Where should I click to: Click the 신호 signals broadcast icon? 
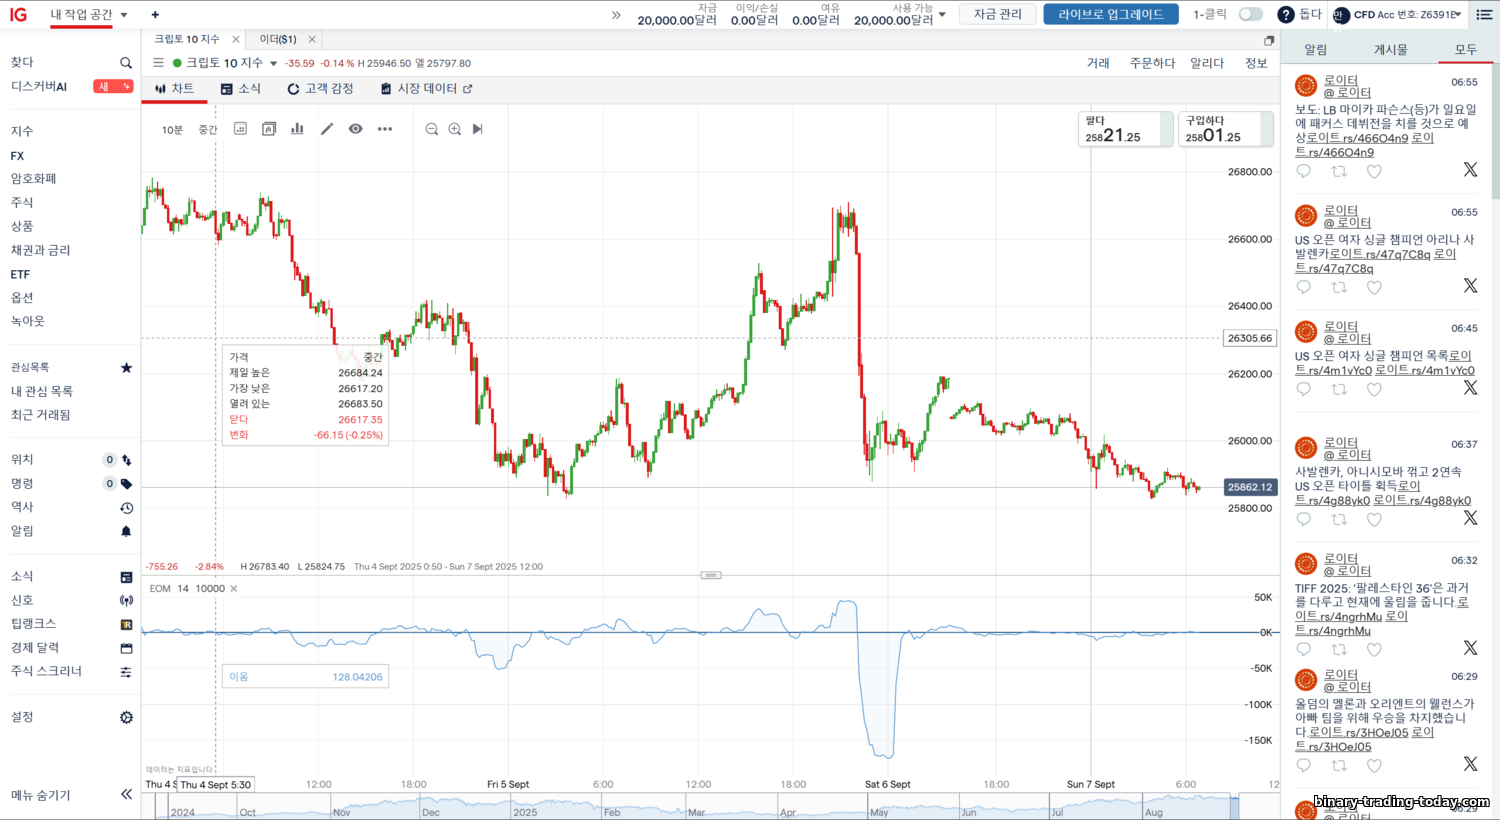coord(126,601)
